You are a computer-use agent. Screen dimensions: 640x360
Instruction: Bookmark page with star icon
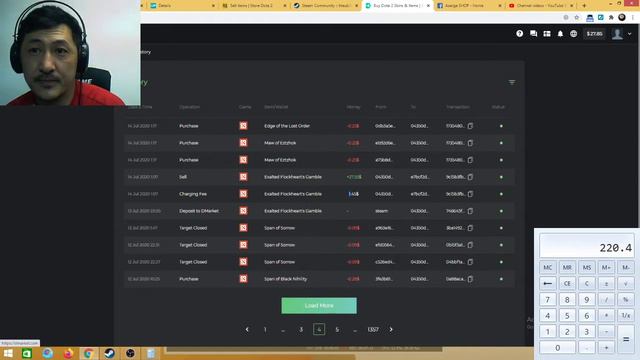[x=577, y=18]
